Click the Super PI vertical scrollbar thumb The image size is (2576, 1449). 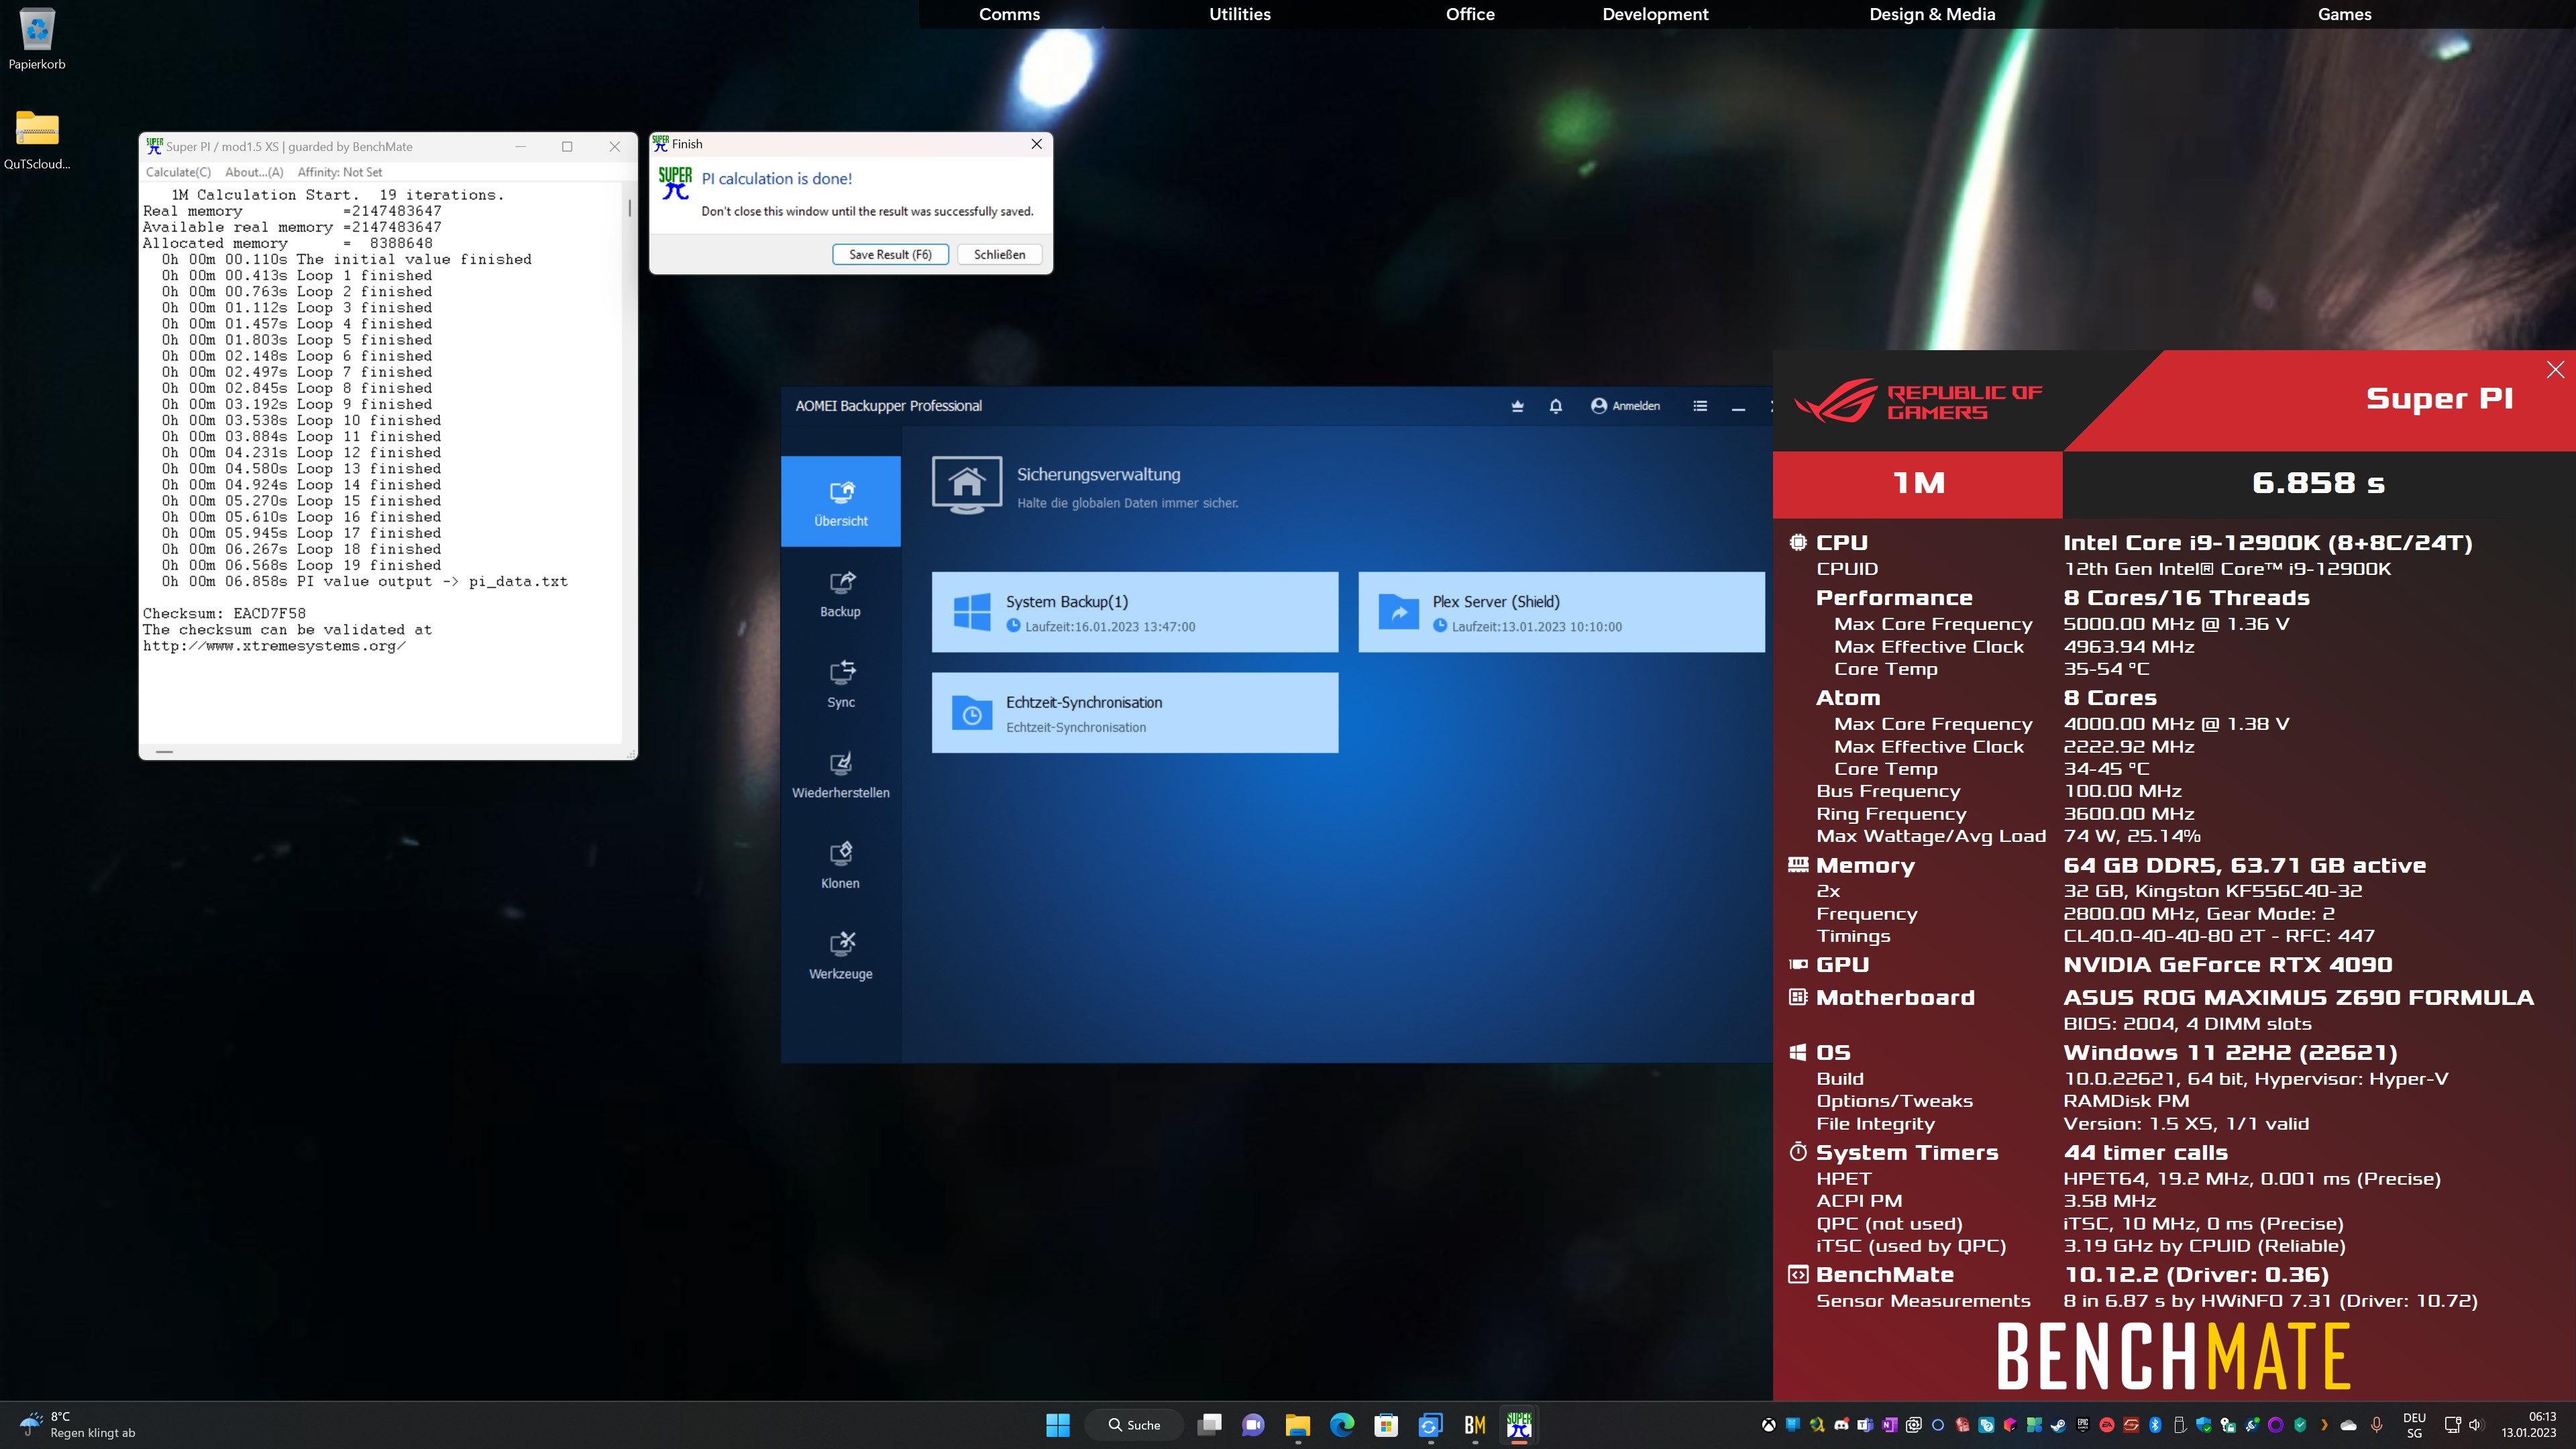[630, 208]
